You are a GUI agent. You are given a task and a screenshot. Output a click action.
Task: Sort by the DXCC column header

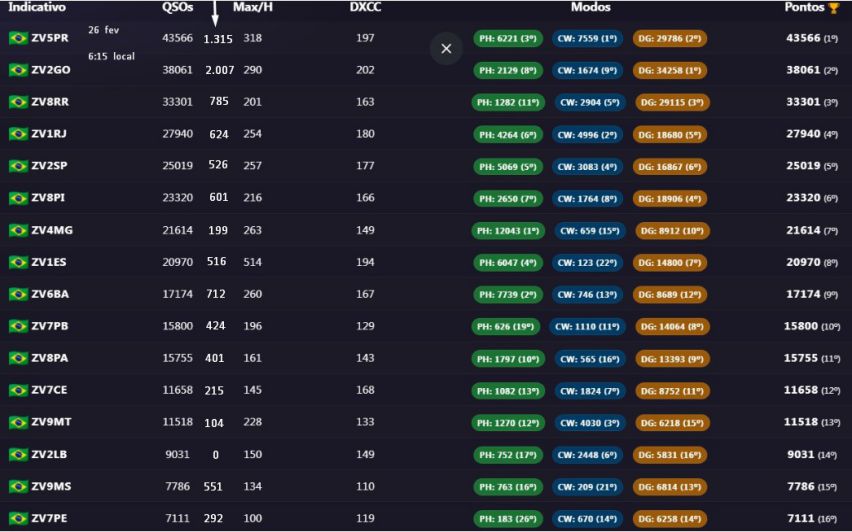click(365, 7)
